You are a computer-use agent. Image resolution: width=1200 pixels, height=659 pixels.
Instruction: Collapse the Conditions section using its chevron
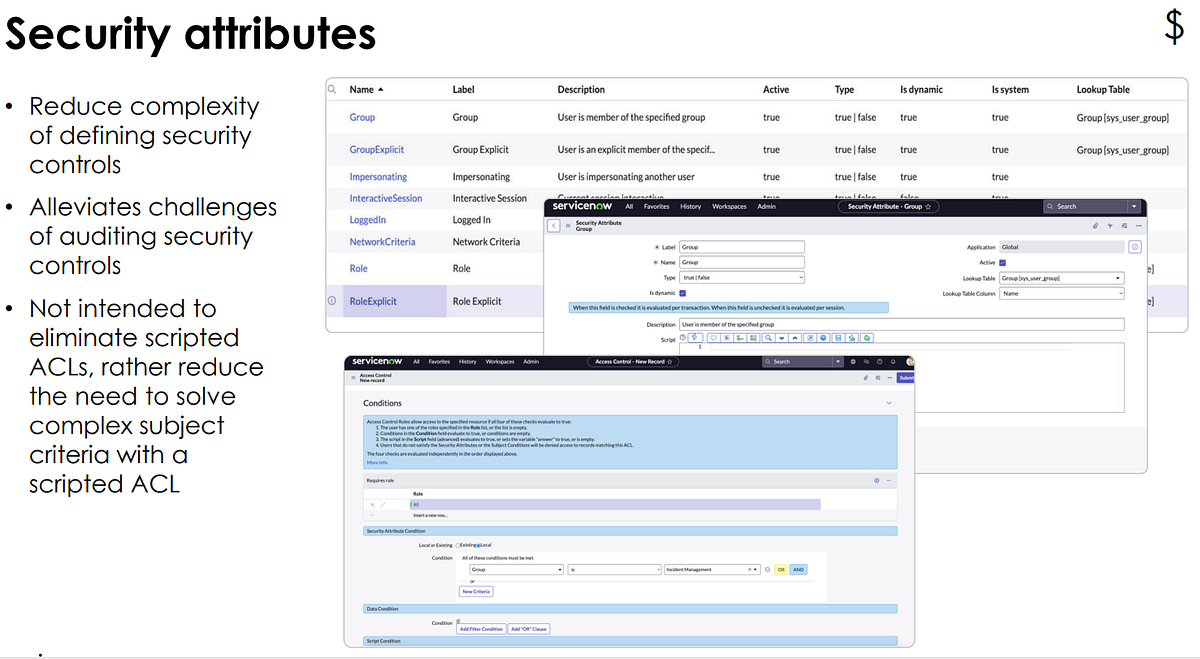click(x=889, y=402)
